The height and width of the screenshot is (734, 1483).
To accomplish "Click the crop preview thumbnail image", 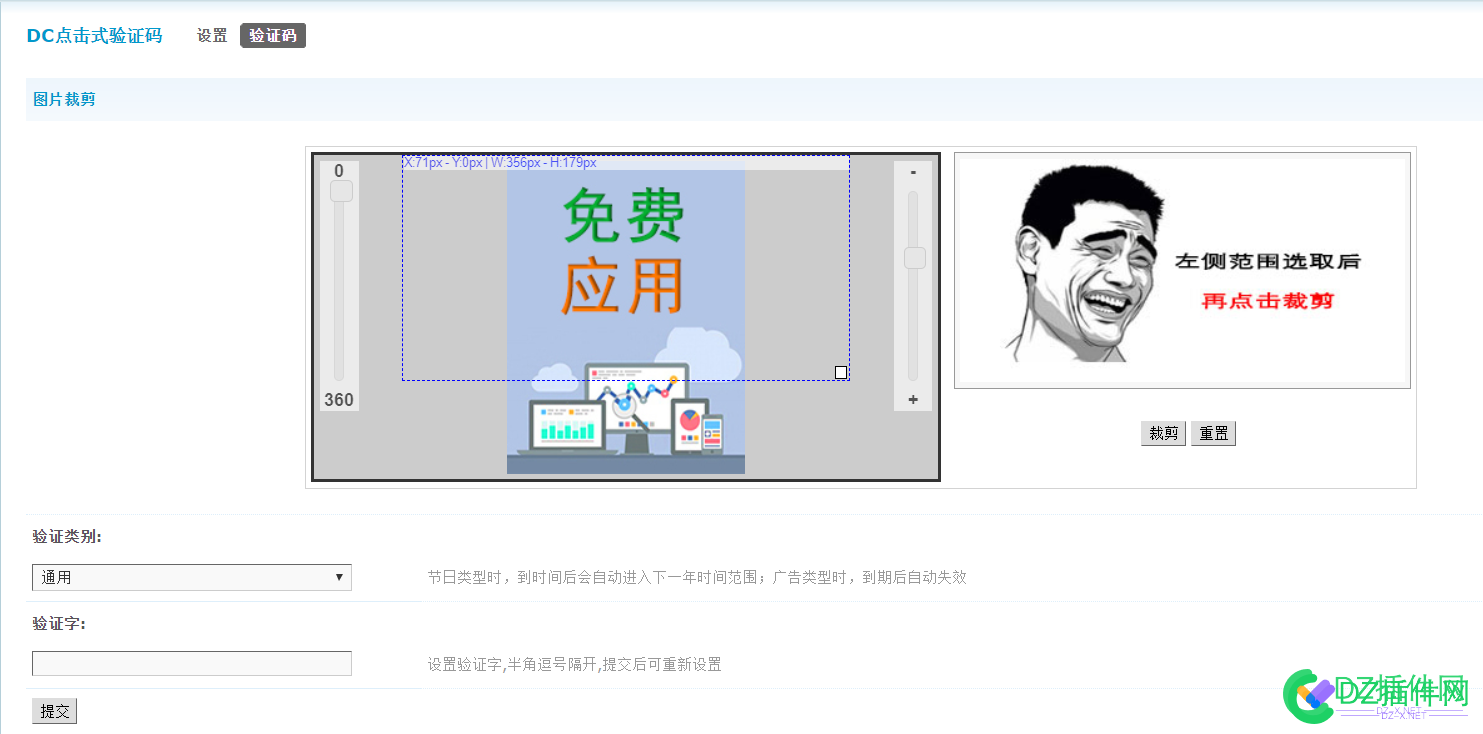I will 1182,270.
